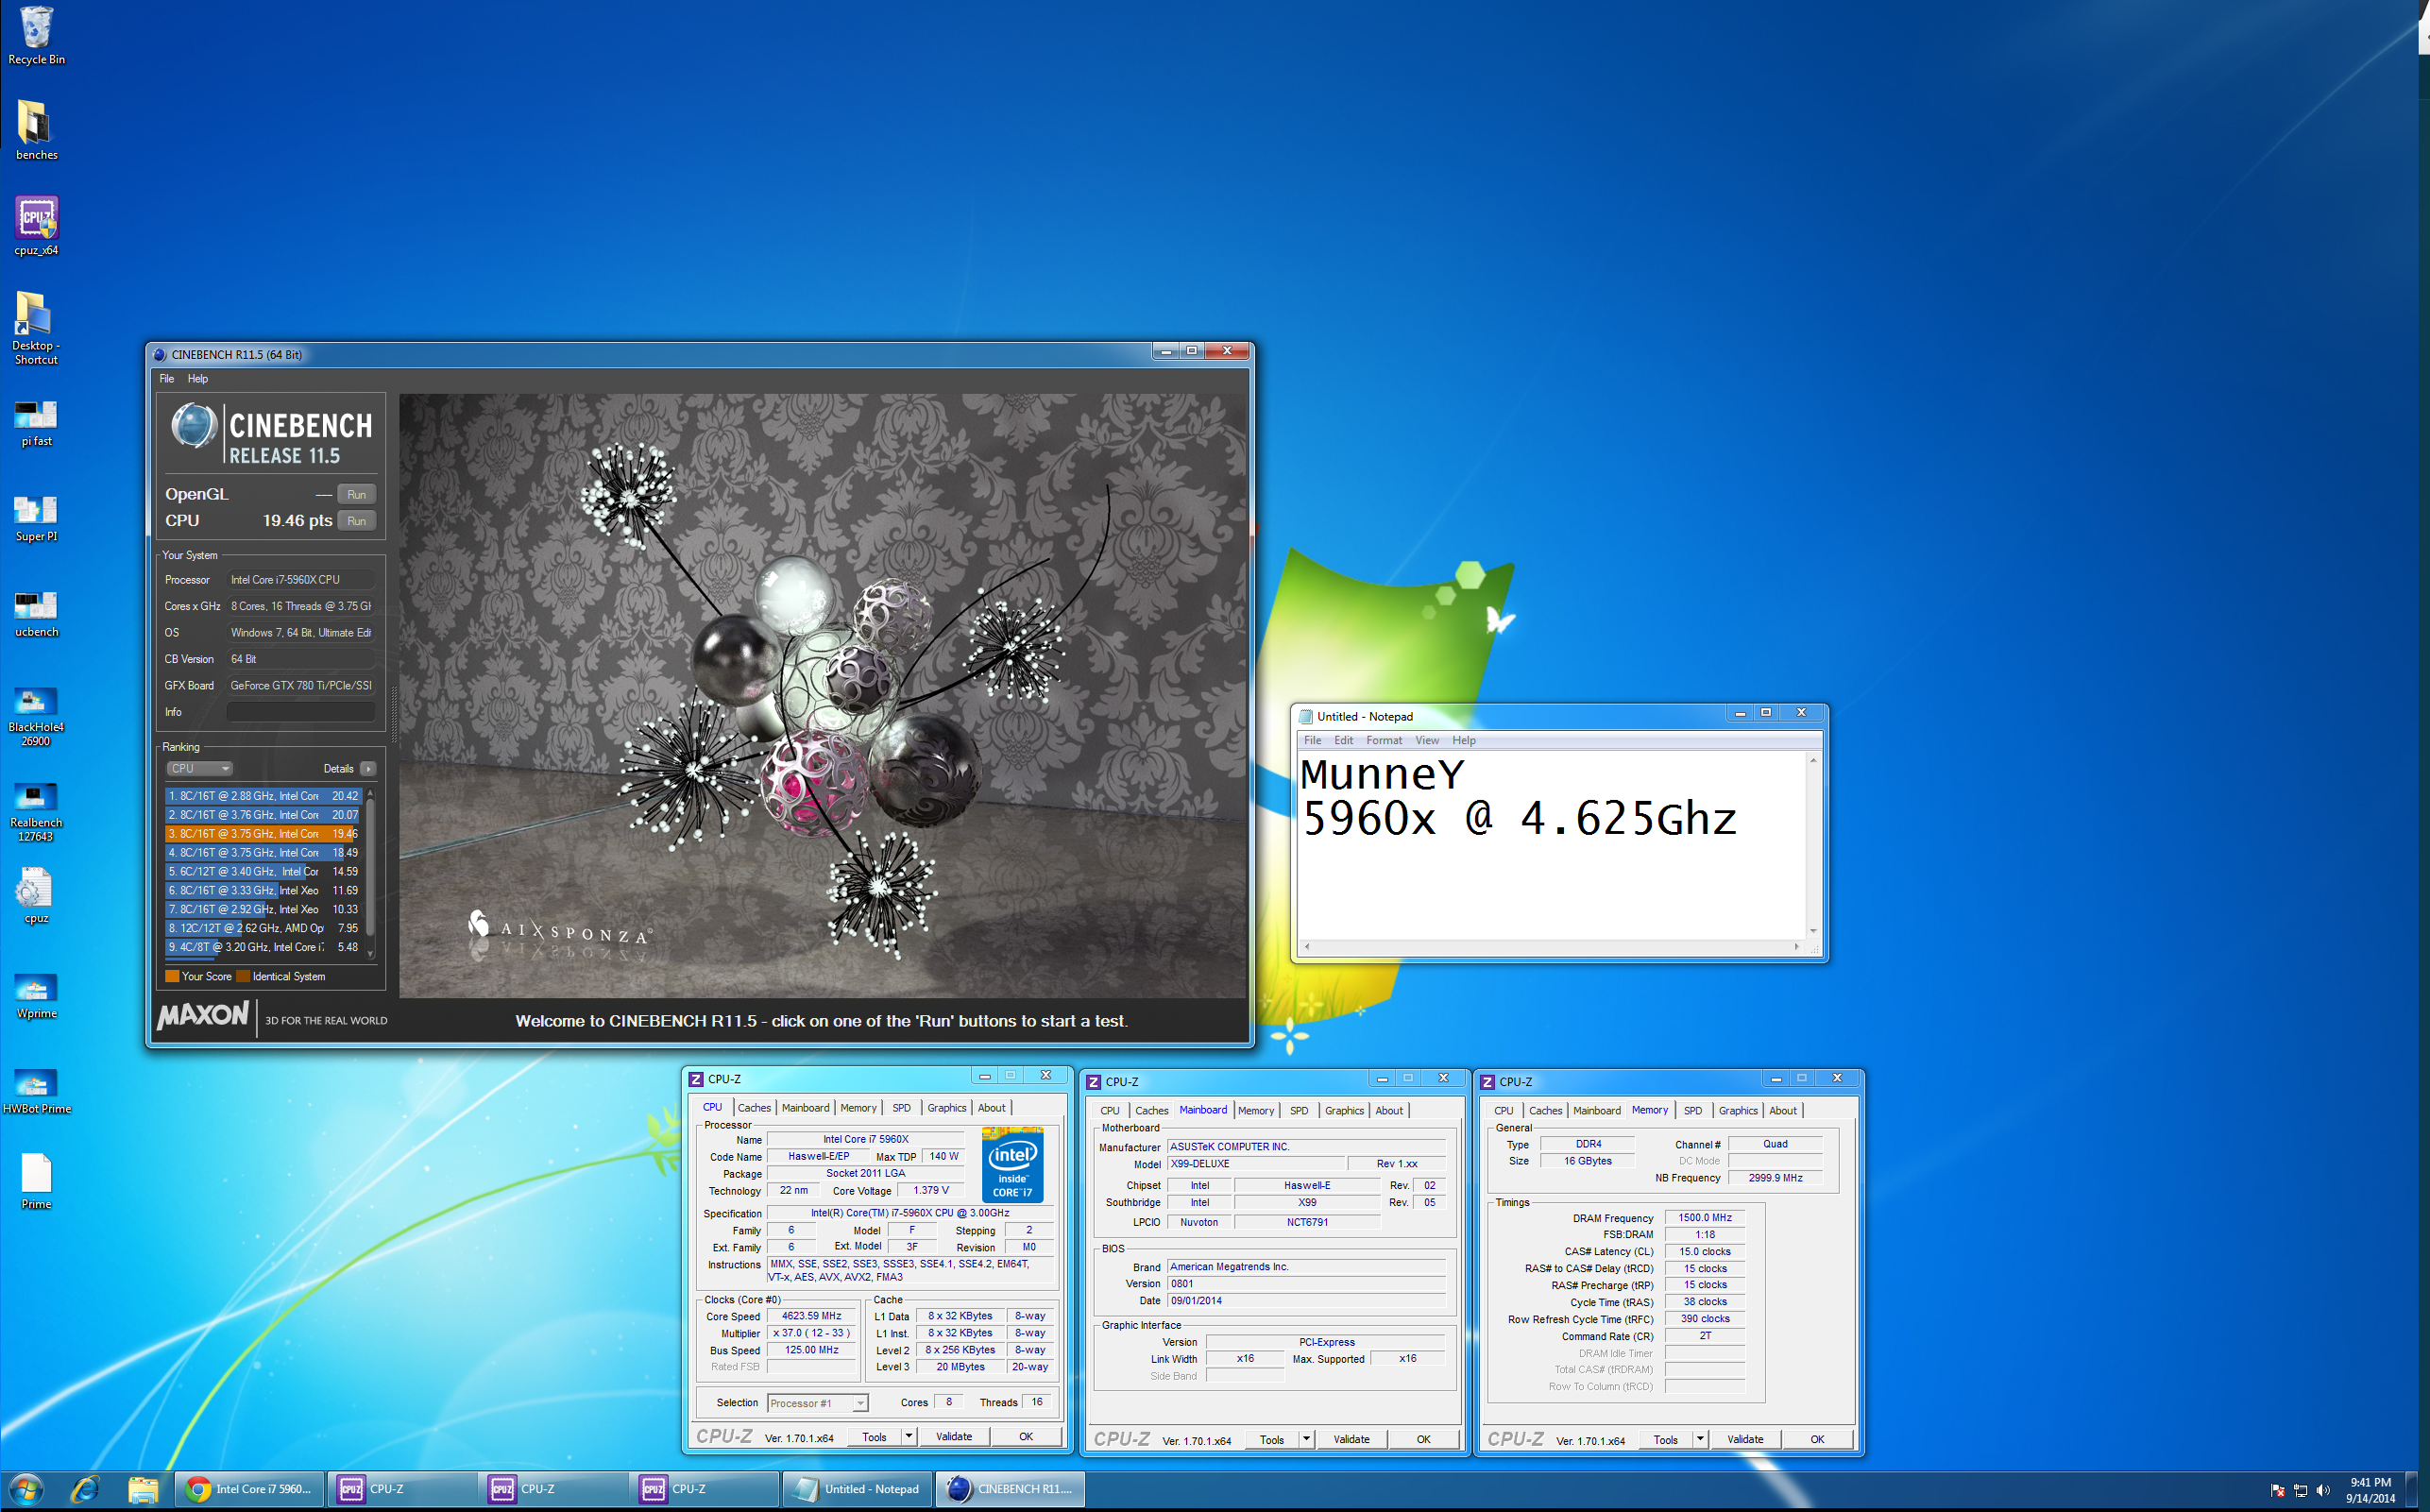The image size is (2430, 1512).
Task: Click the Details arrow in Cinebench Ranking
Action: (x=368, y=769)
